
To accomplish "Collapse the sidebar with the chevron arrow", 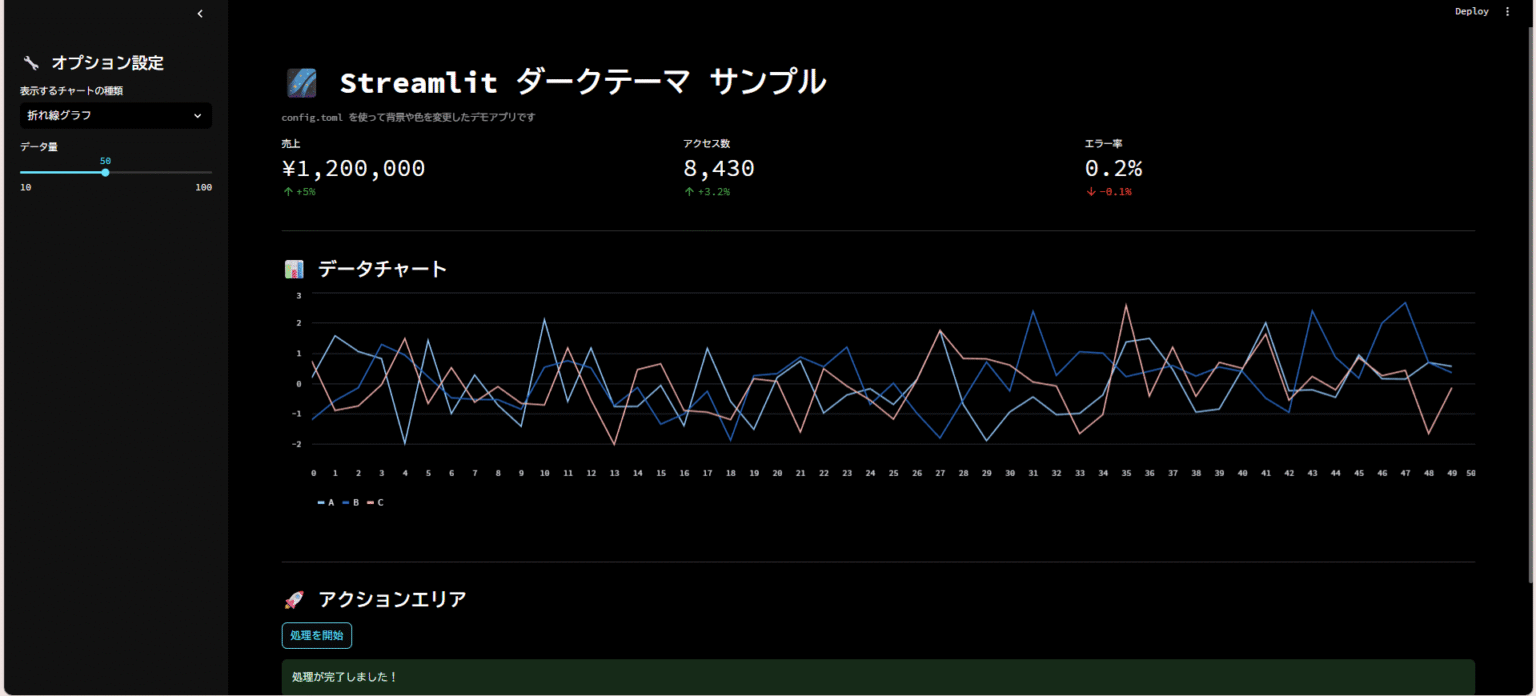I will (x=200, y=14).
